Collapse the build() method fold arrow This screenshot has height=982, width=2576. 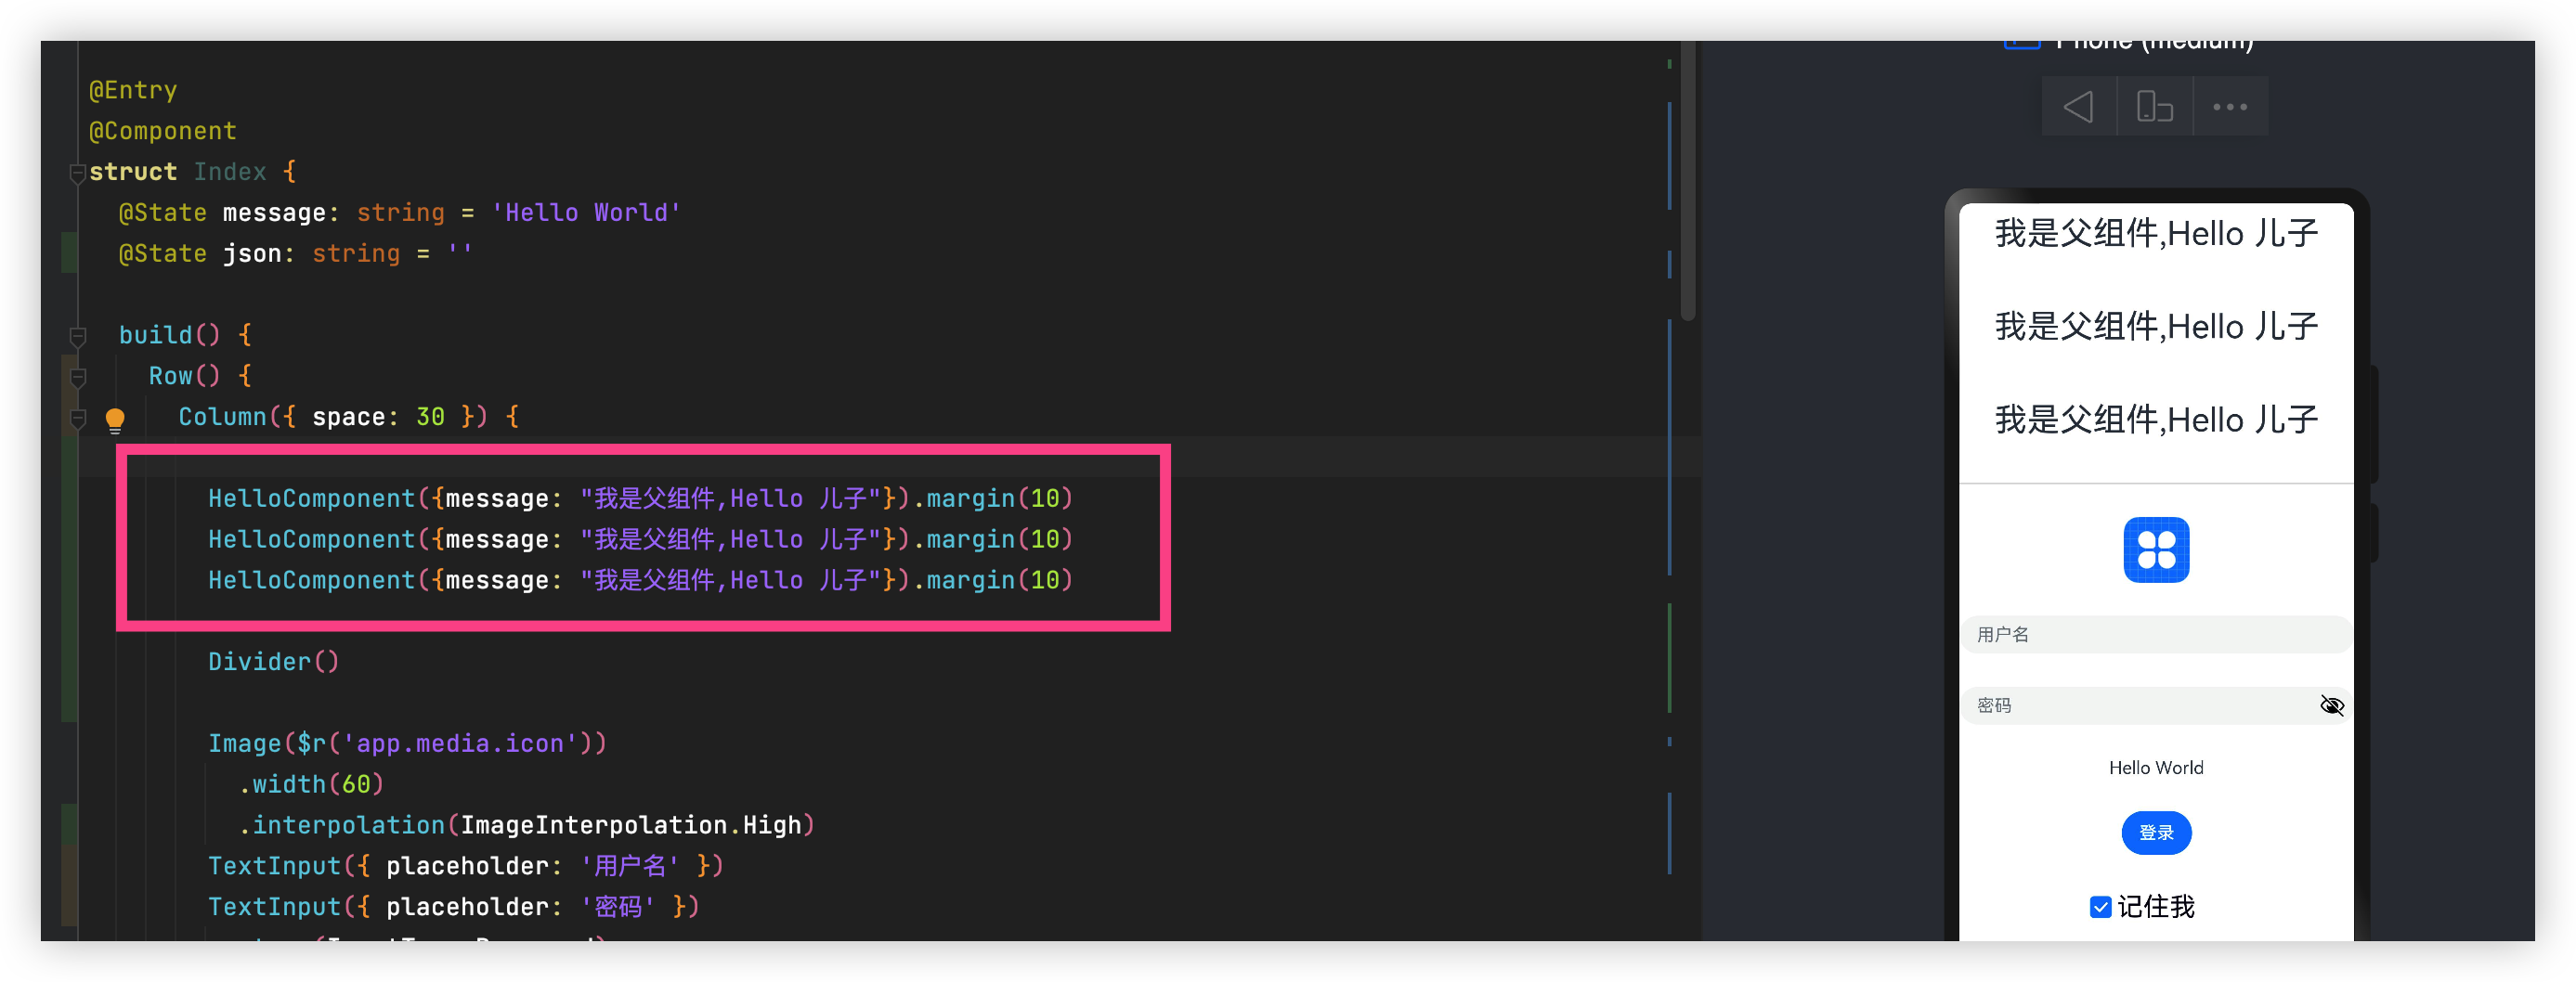coord(77,336)
